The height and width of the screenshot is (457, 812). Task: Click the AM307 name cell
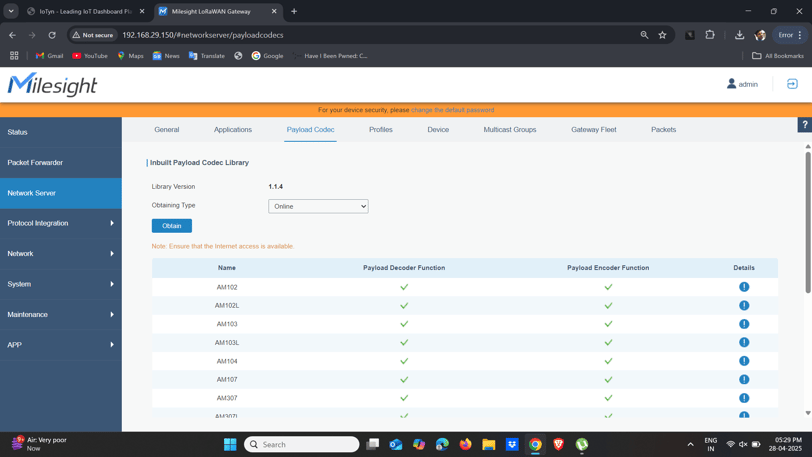(227, 398)
